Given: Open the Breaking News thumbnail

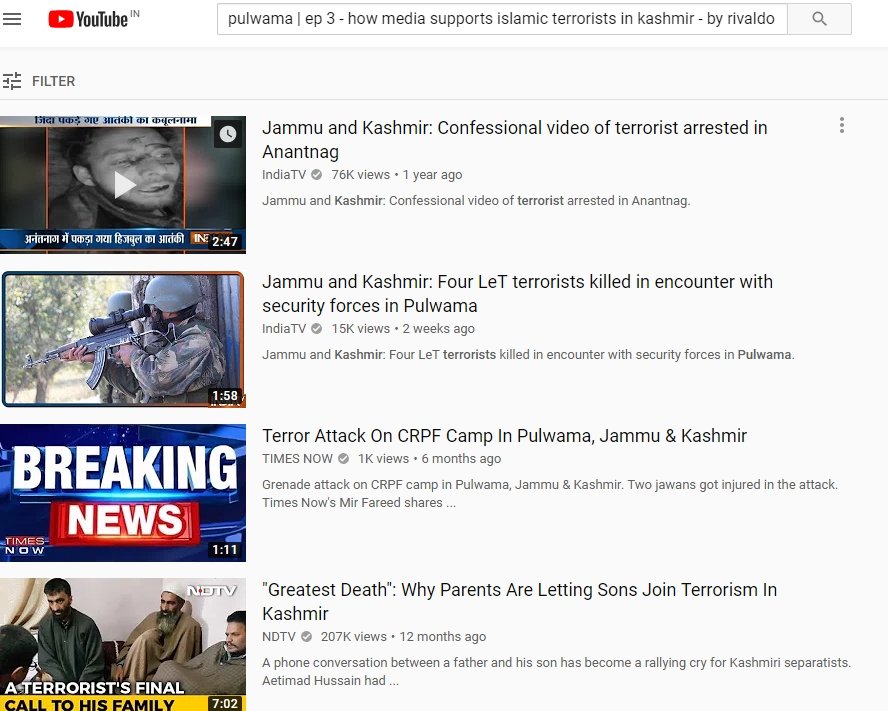Looking at the screenshot, I should 123,493.
